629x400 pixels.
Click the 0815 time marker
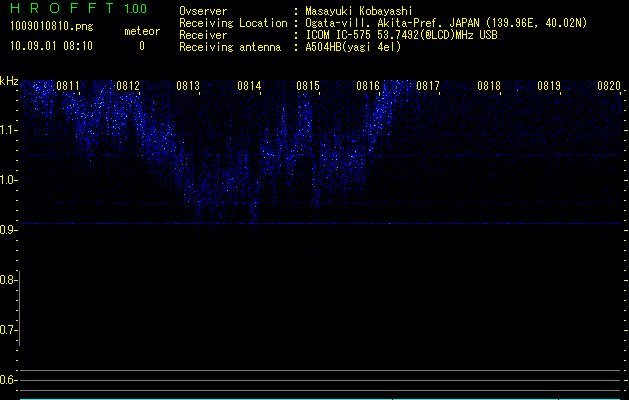(x=308, y=86)
